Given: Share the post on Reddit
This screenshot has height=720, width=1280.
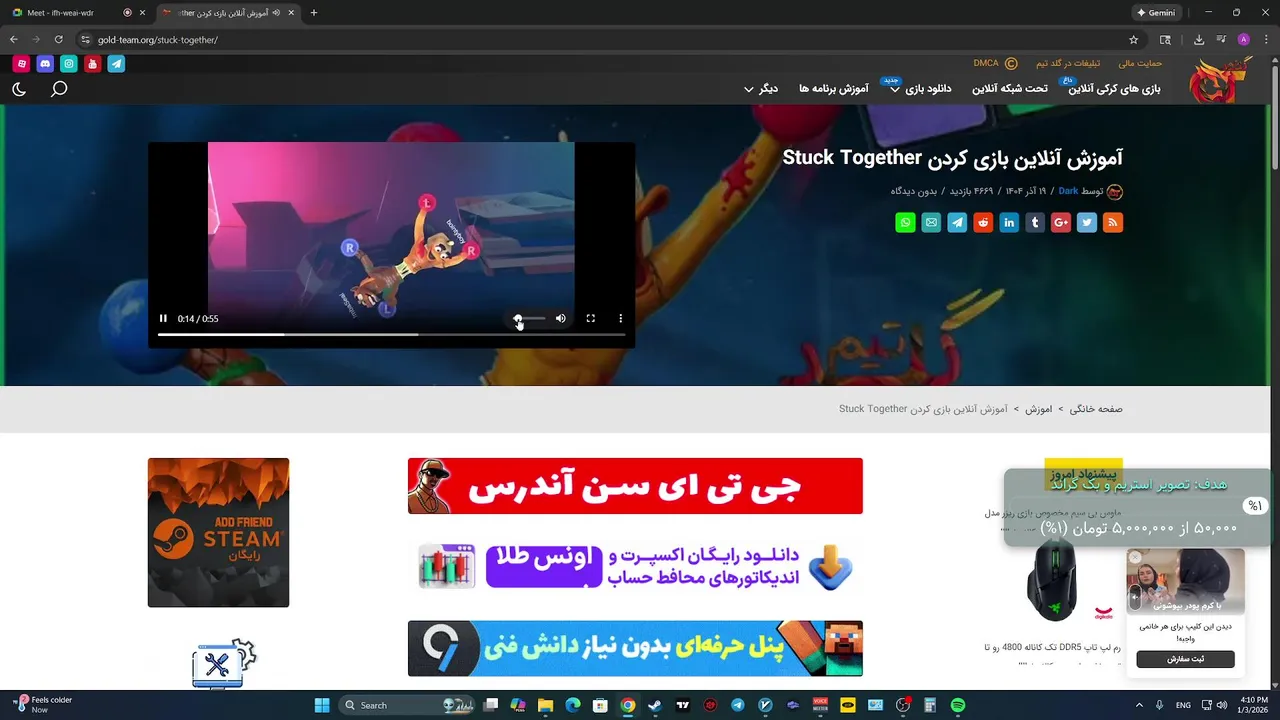Looking at the screenshot, I should coord(983,223).
